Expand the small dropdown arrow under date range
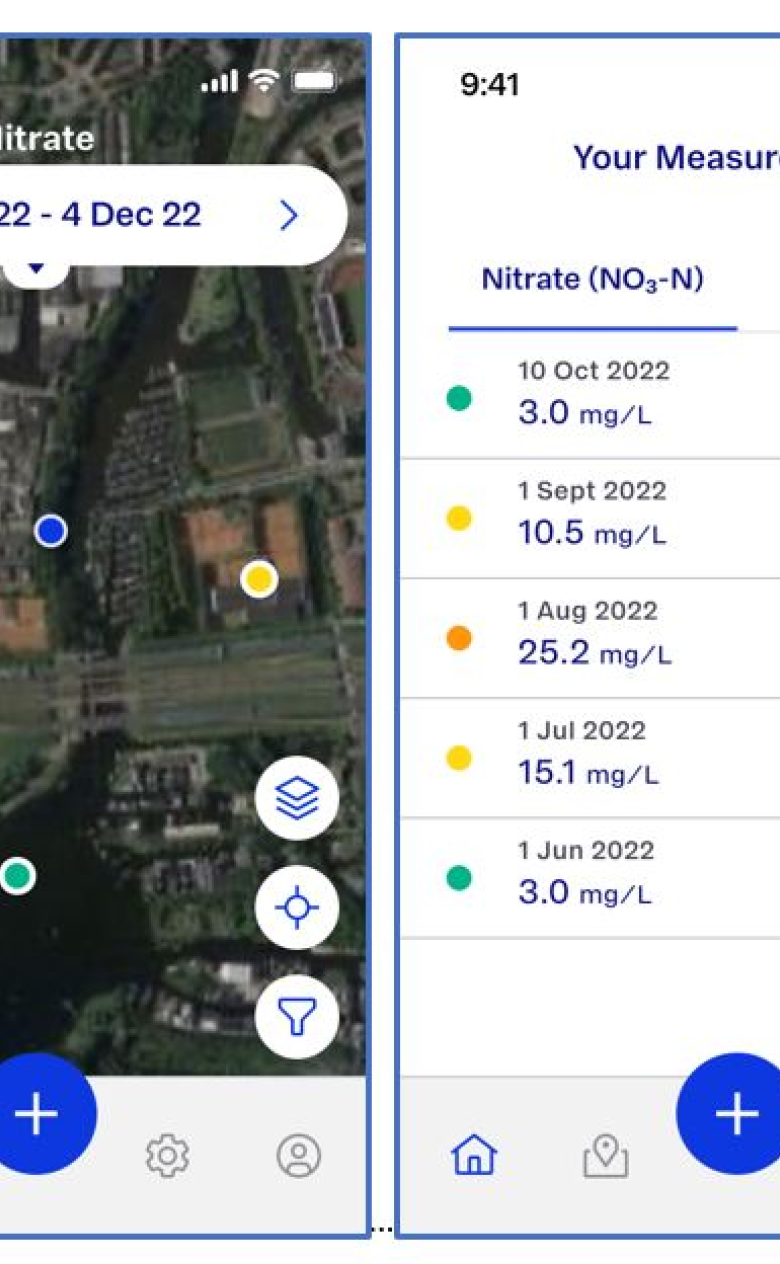Image resolution: width=780 pixels, height=1264 pixels. click(x=36, y=268)
